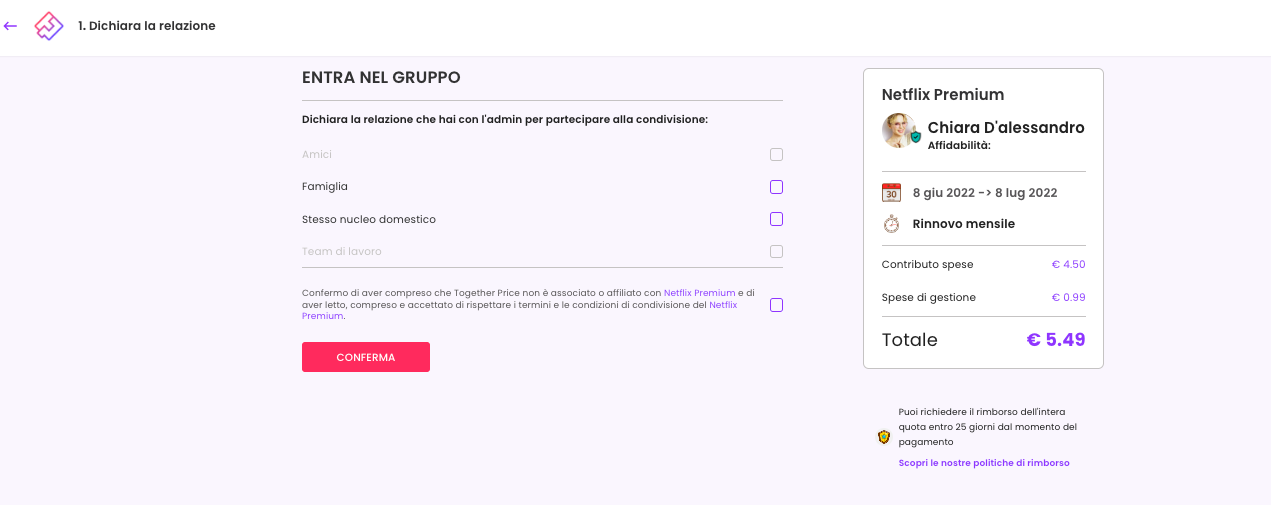Check the Stesso nucleo domestico checkbox
The width and height of the screenshot is (1271, 505).
(776, 219)
